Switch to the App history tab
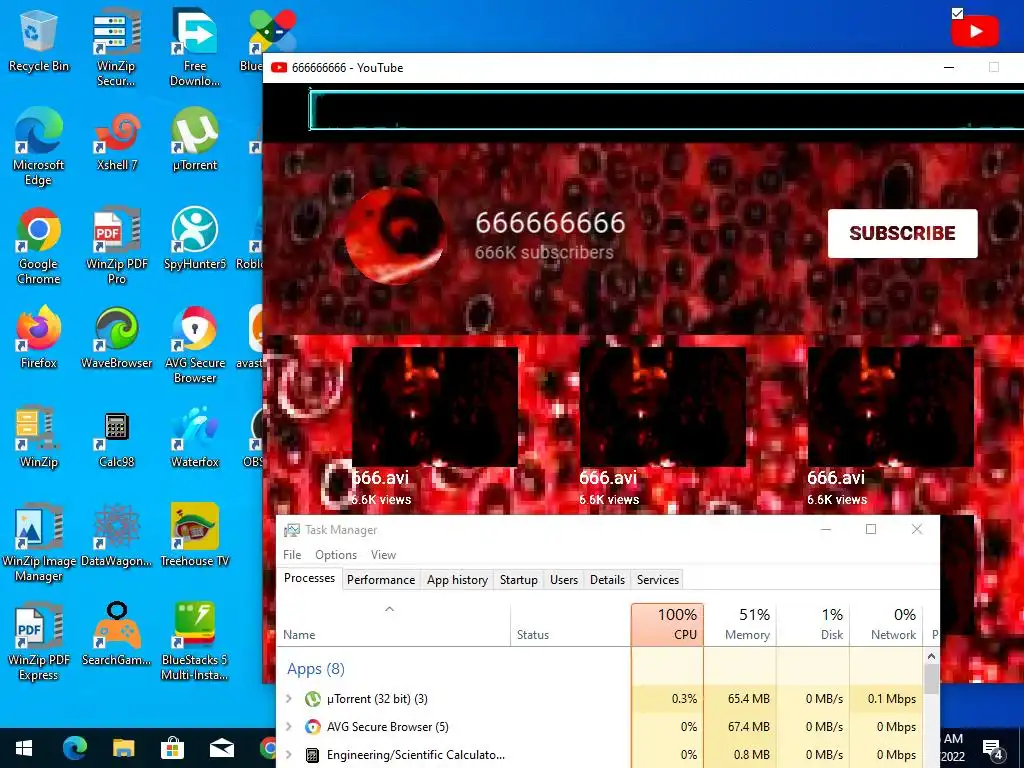Viewport: 1024px width, 768px height. [457, 580]
